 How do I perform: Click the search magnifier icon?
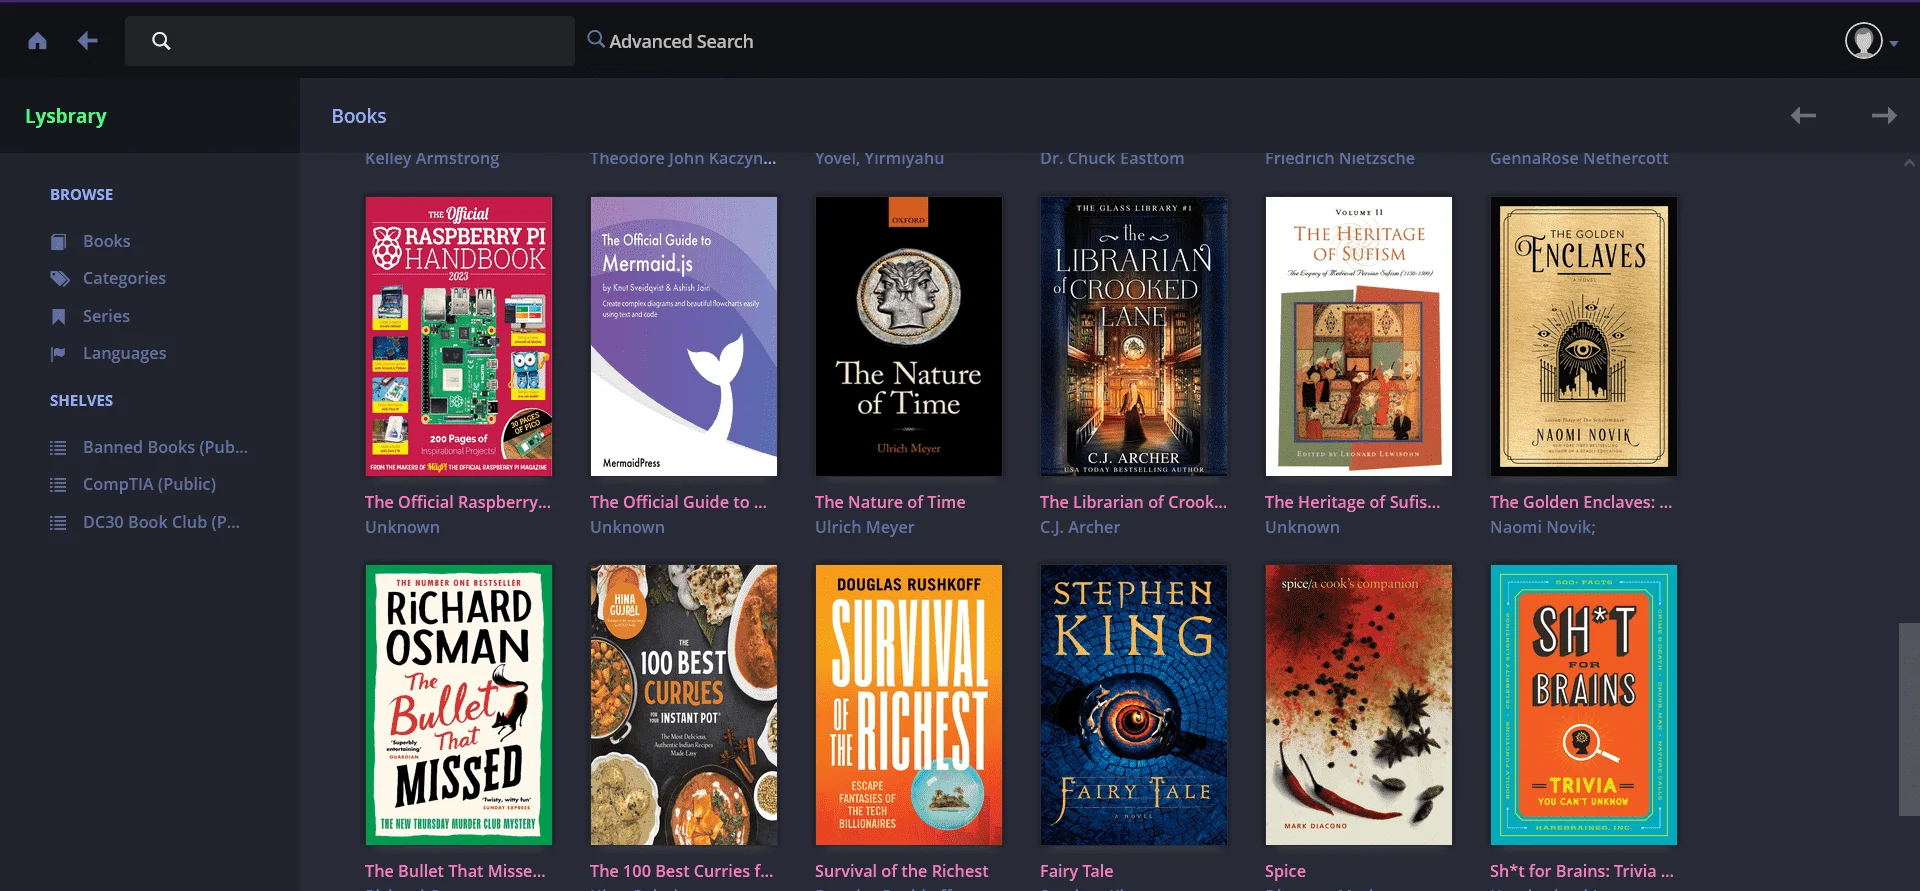click(161, 41)
